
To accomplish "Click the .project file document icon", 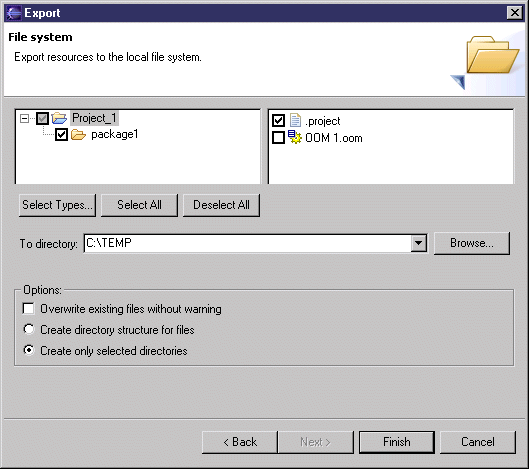I will (x=295, y=120).
